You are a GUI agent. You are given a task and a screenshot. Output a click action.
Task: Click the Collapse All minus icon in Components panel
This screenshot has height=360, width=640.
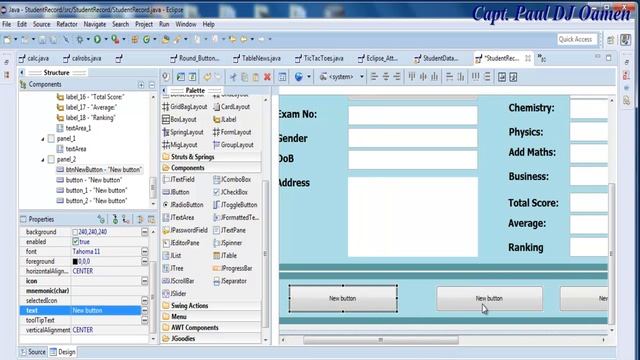(151, 85)
